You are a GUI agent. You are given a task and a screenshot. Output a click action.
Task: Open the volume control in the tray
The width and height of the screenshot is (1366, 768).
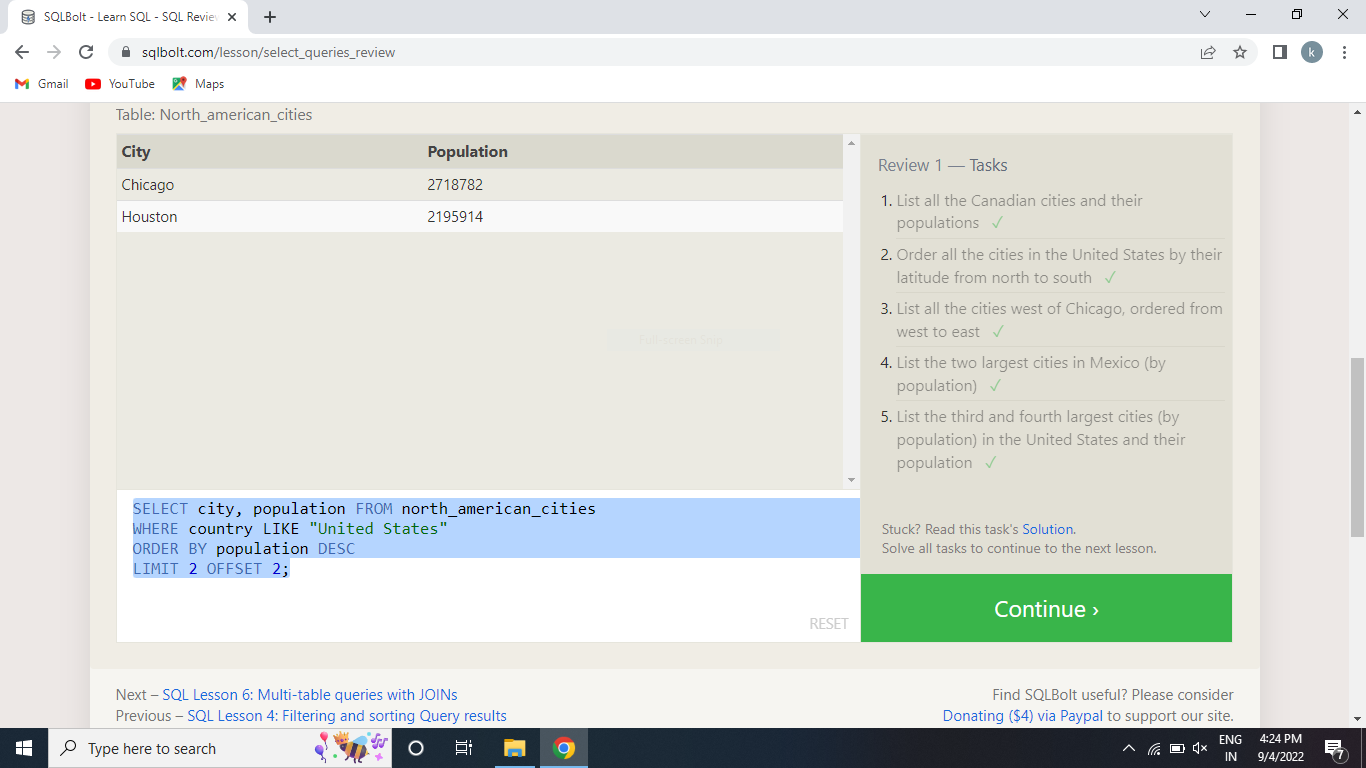coord(1200,748)
